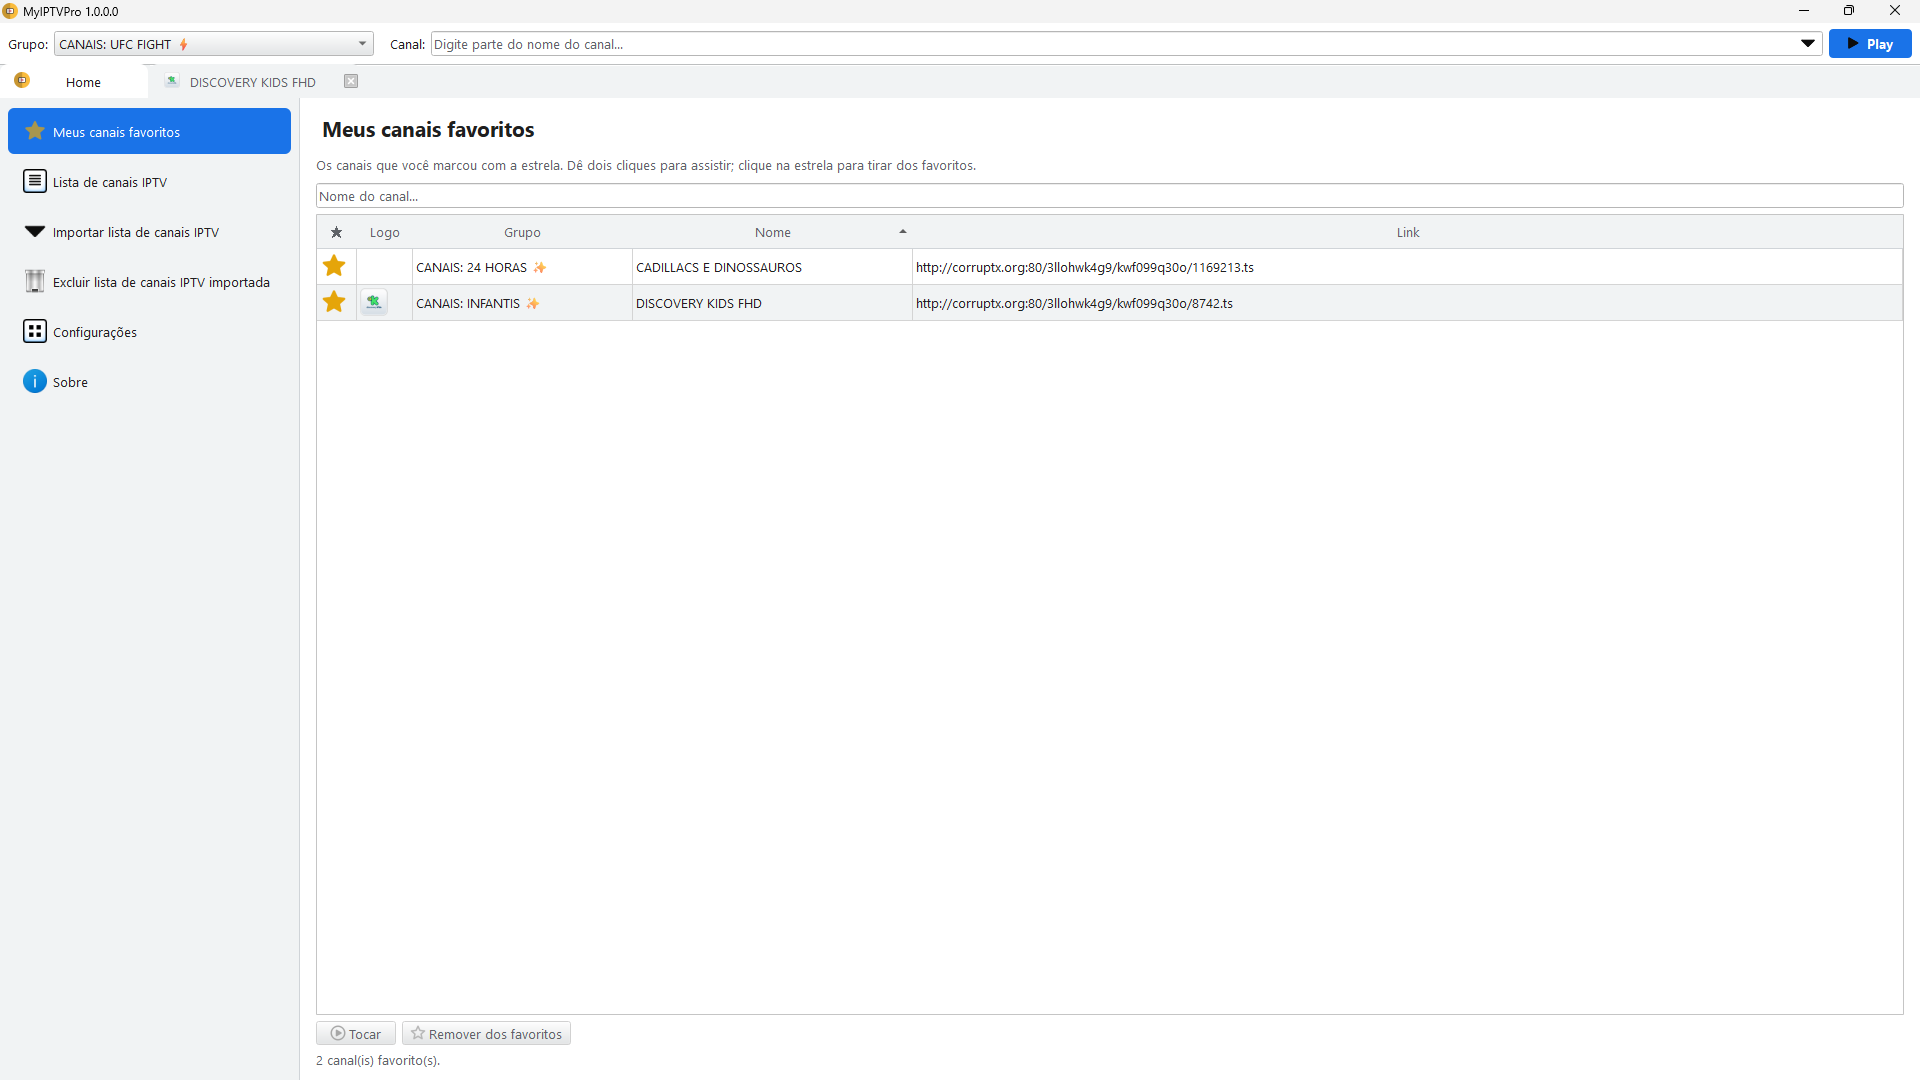Maximize or restore the window
The image size is (1920, 1080).
click(x=1849, y=11)
